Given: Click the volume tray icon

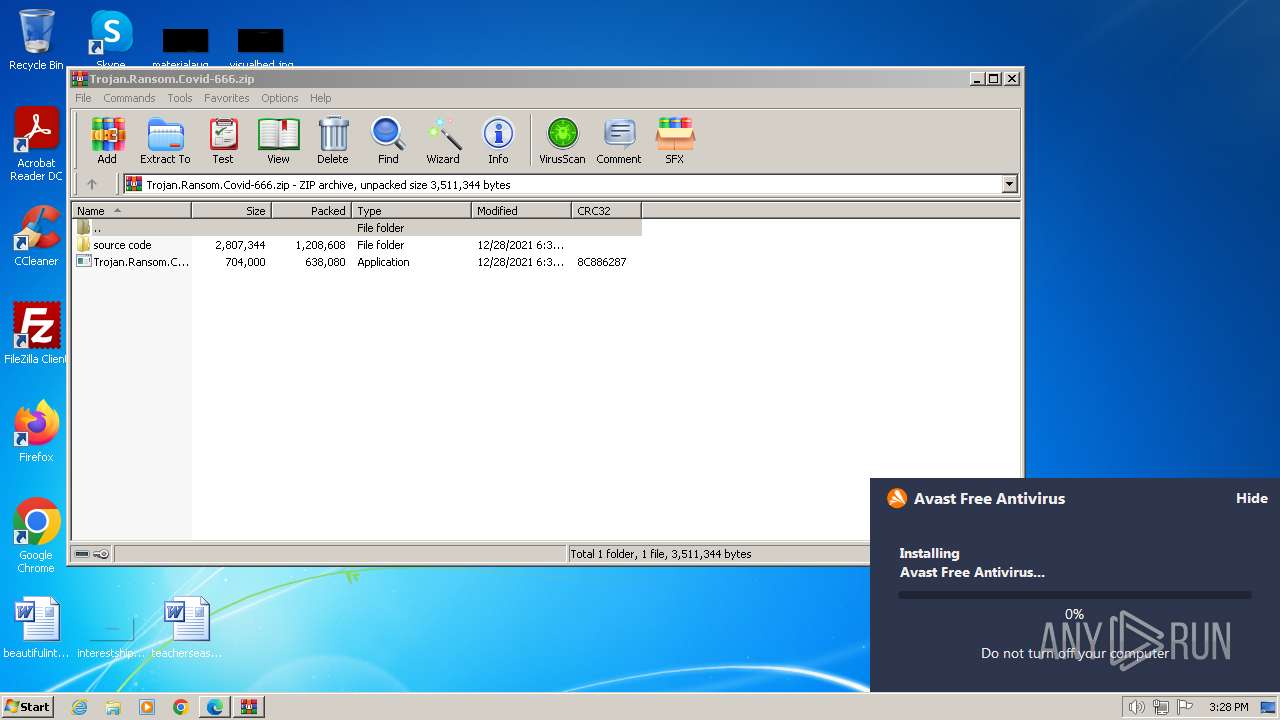Looking at the screenshot, I should click(x=1136, y=707).
